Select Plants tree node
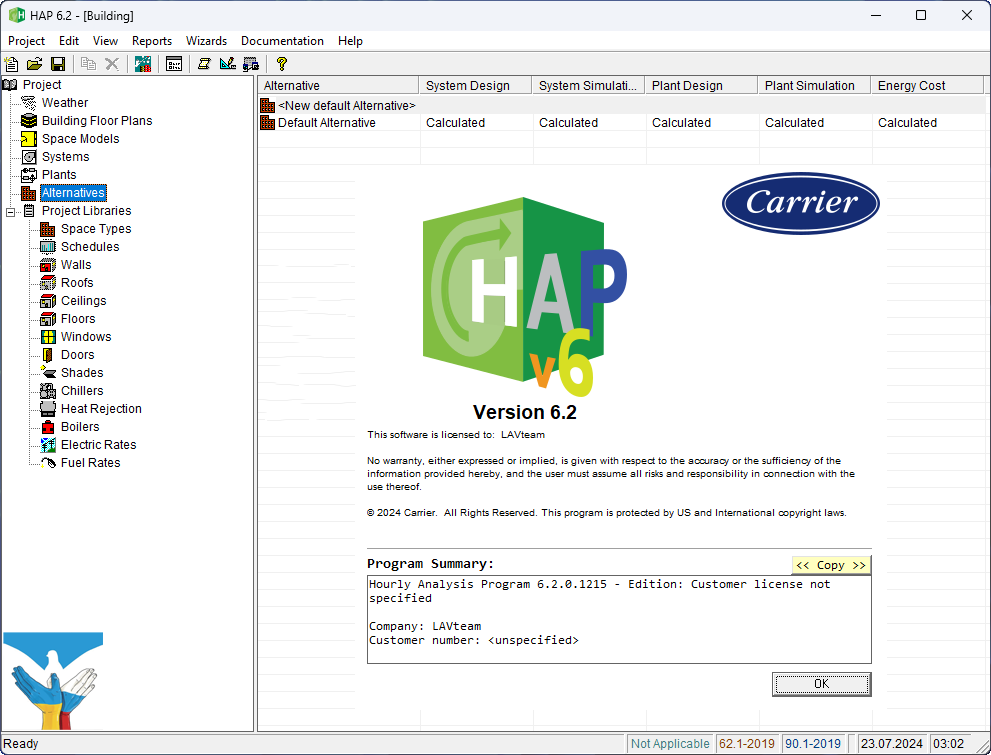Image resolution: width=991 pixels, height=755 pixels. (x=59, y=174)
